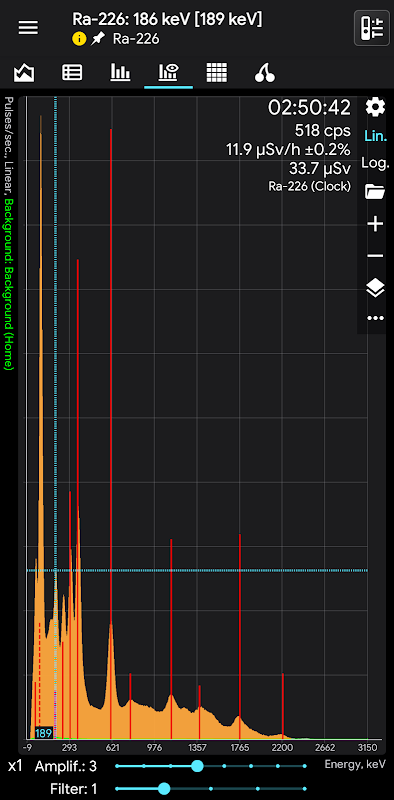Screen dimensions: 394x800
Task: Open the bar histogram tab
Action: [120, 73]
